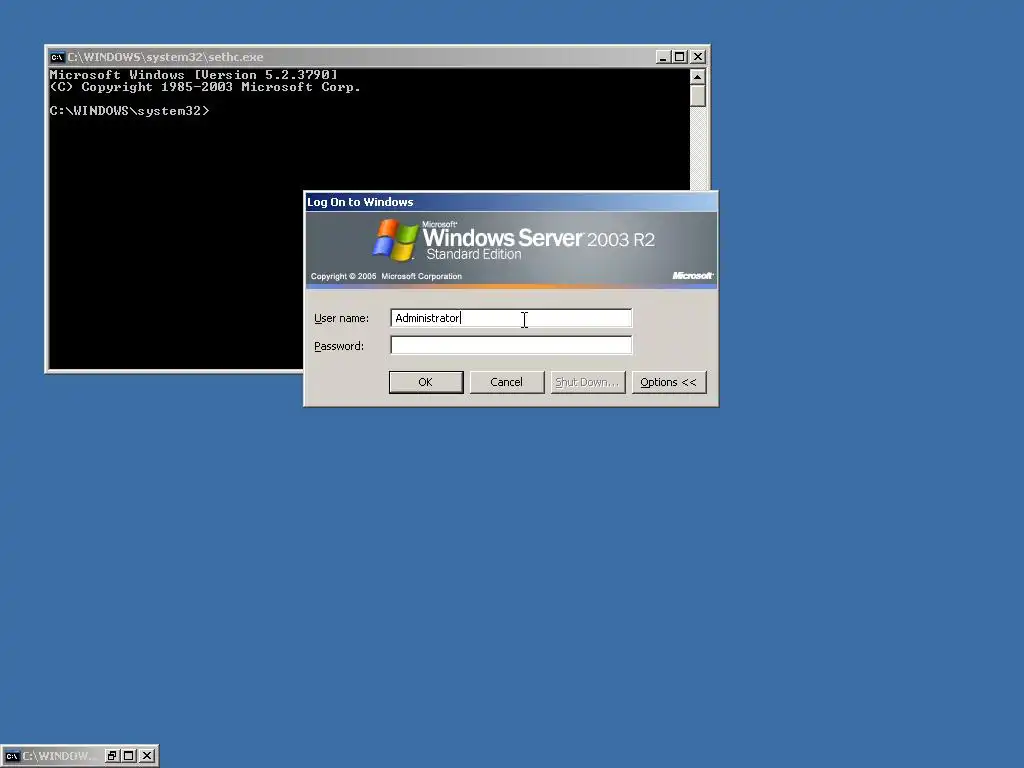Click the minimized console's system icon at bottom

(x=12, y=756)
